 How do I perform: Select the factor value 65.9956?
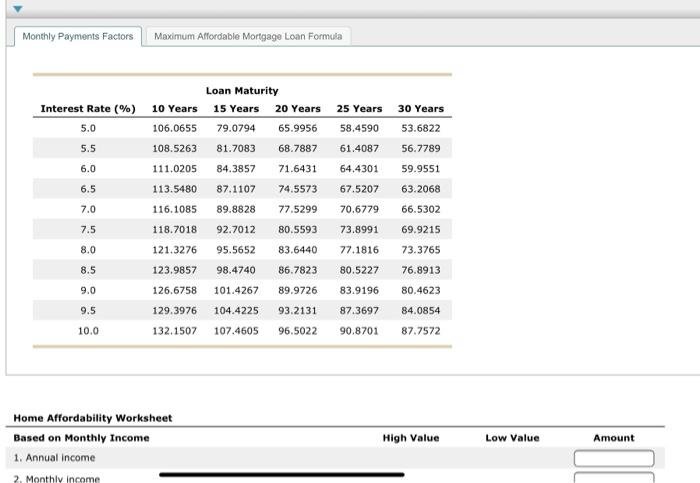tap(298, 128)
